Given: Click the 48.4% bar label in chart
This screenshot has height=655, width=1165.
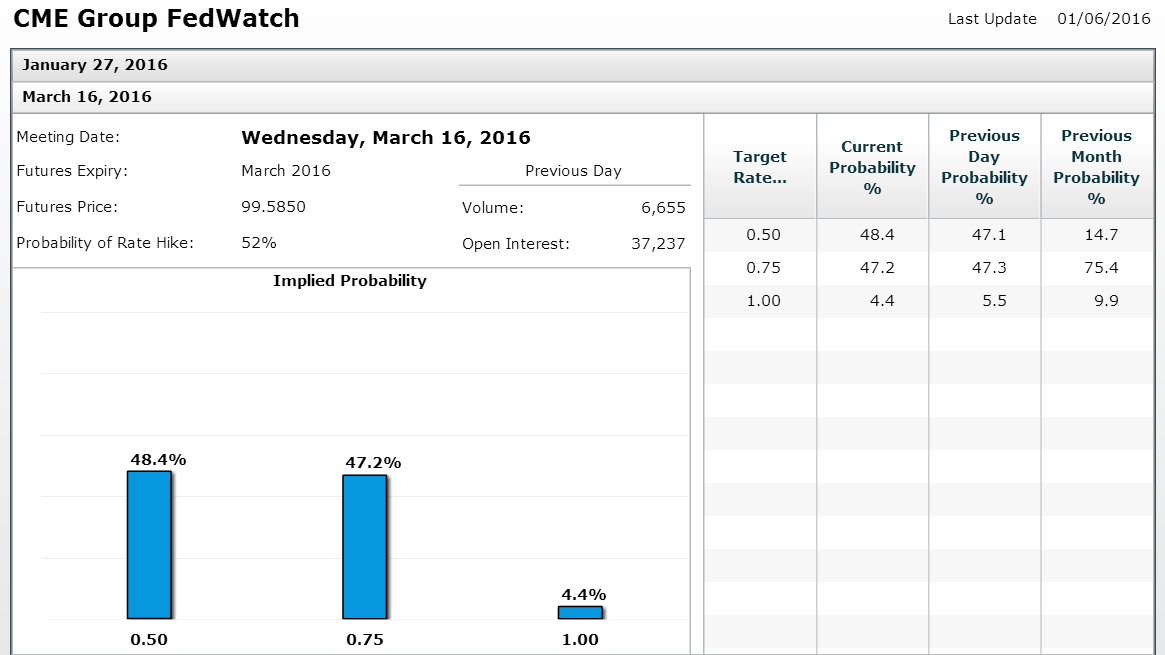Looking at the screenshot, I should click(158, 460).
